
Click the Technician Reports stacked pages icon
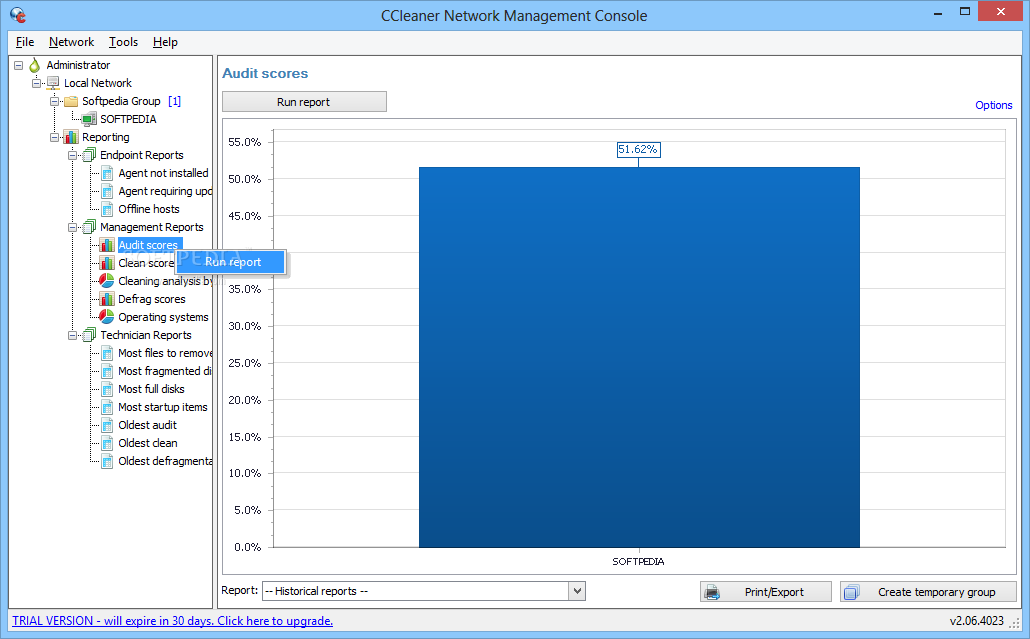tap(89, 335)
